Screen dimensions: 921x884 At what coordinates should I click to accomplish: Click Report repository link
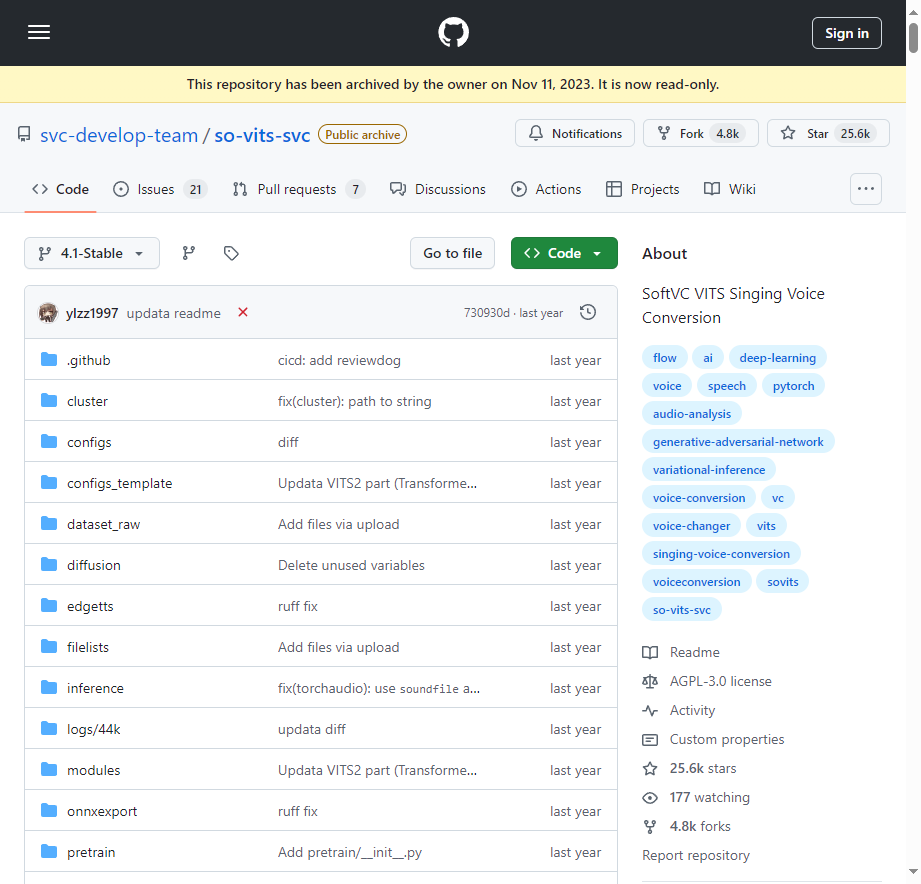(x=695, y=855)
